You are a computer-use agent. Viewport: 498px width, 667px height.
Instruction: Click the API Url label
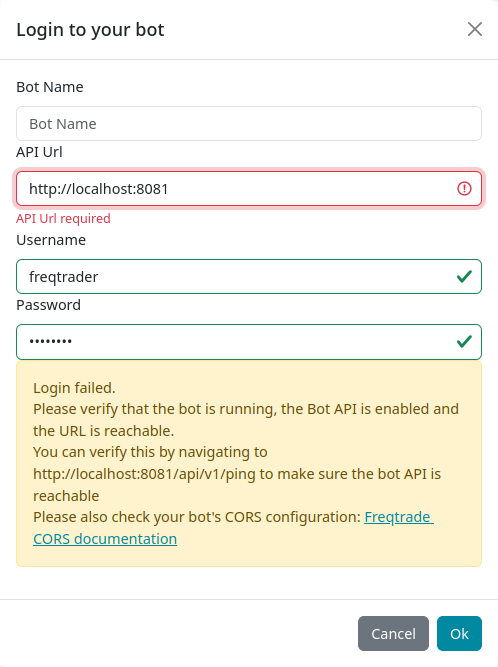(39, 152)
